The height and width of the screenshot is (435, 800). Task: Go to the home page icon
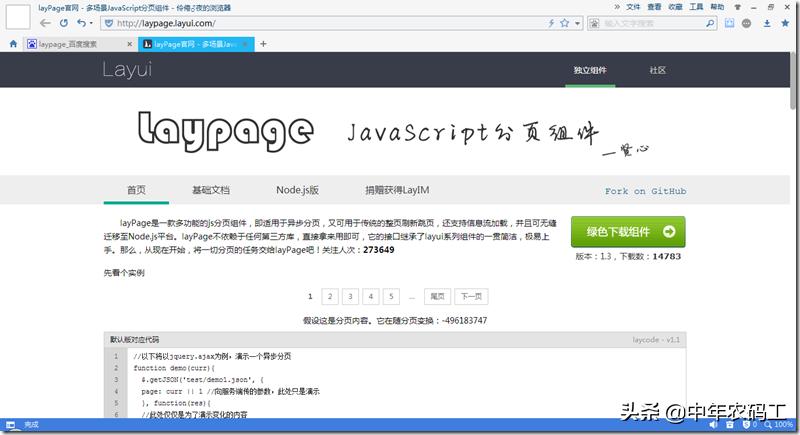tap(13, 44)
